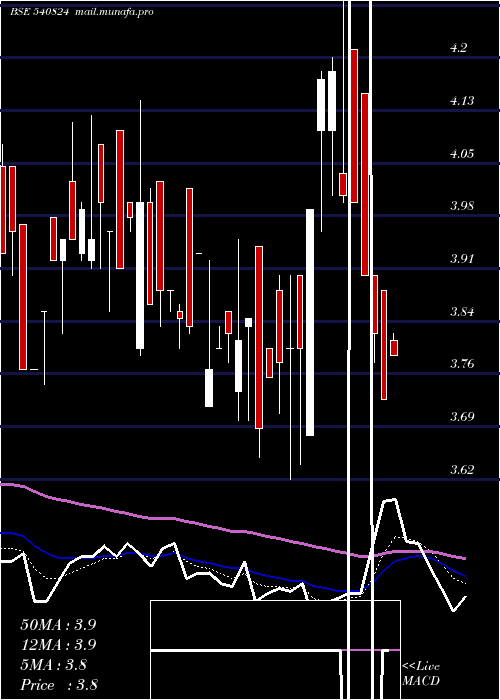This screenshot has height=700, width=500.
Task: Click the mail.munafa.pro text
Action: tap(114, 12)
